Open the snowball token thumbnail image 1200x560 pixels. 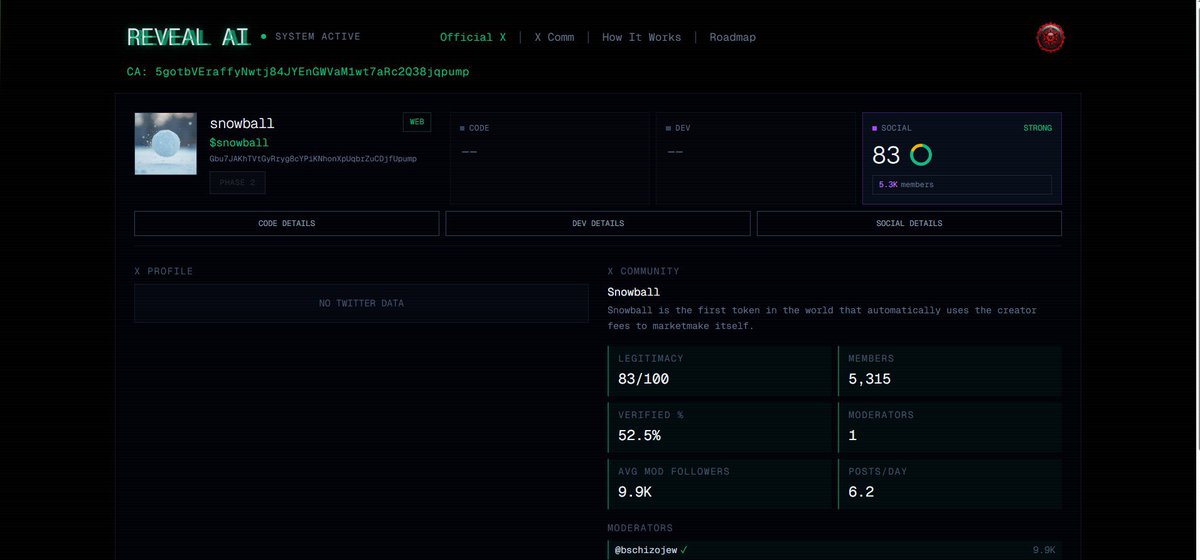pos(166,143)
